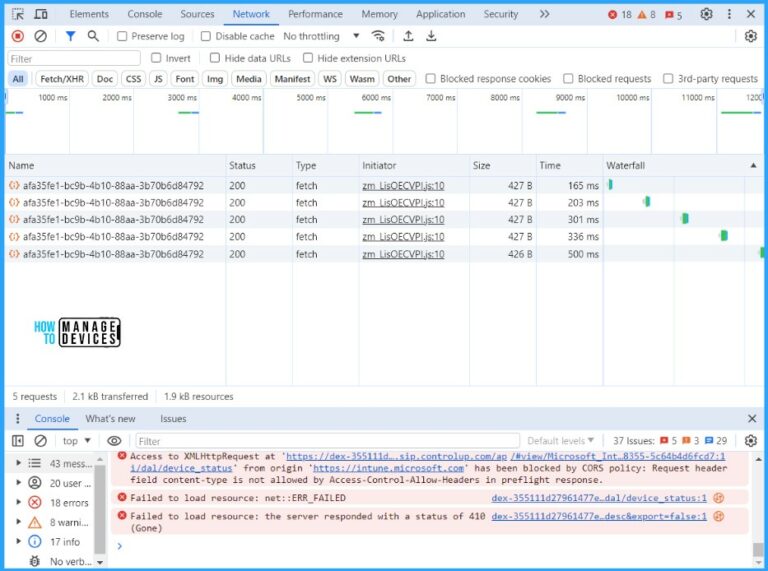Screen dimensions: 768x571
Task: Click the console sidebar scrollbar thumb
Action: pos(100,509)
